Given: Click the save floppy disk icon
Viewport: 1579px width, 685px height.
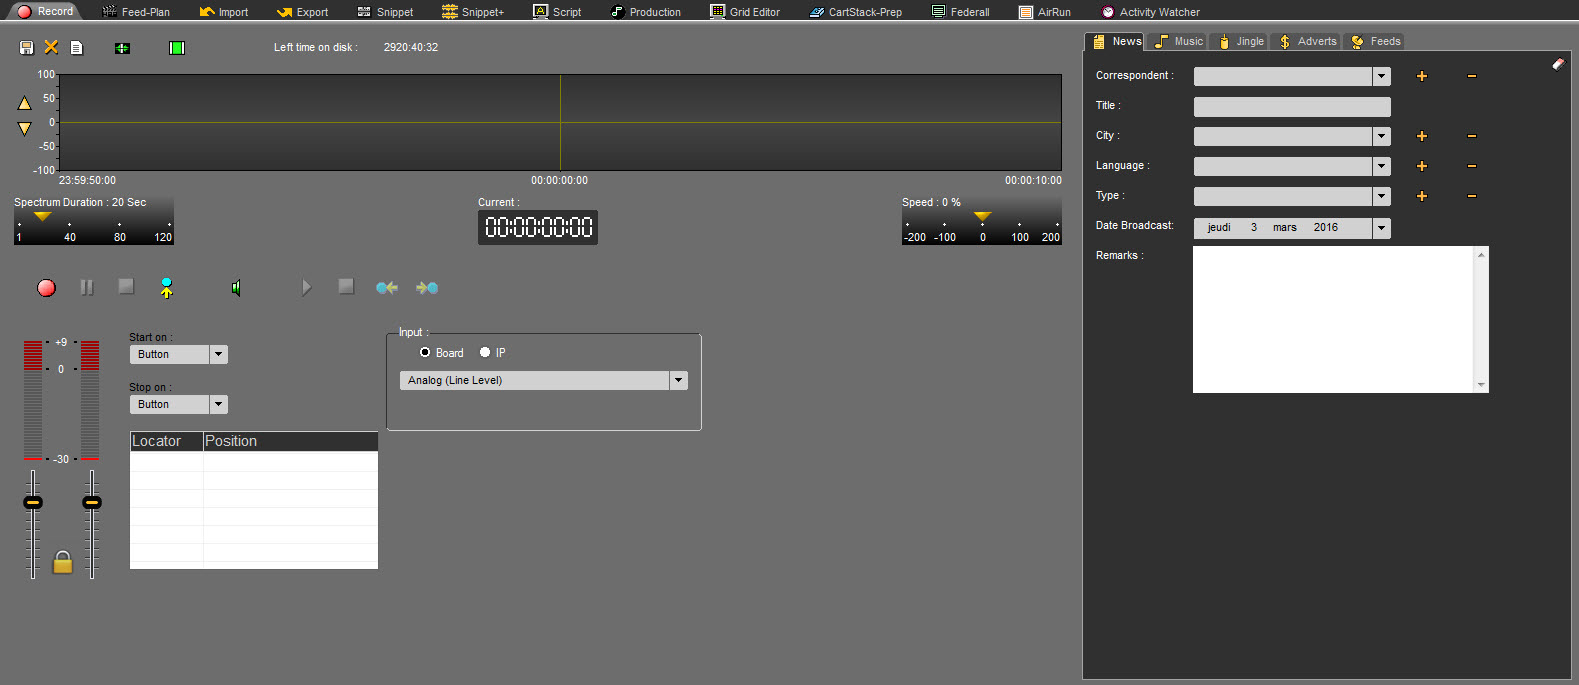Looking at the screenshot, I should pyautogui.click(x=27, y=48).
